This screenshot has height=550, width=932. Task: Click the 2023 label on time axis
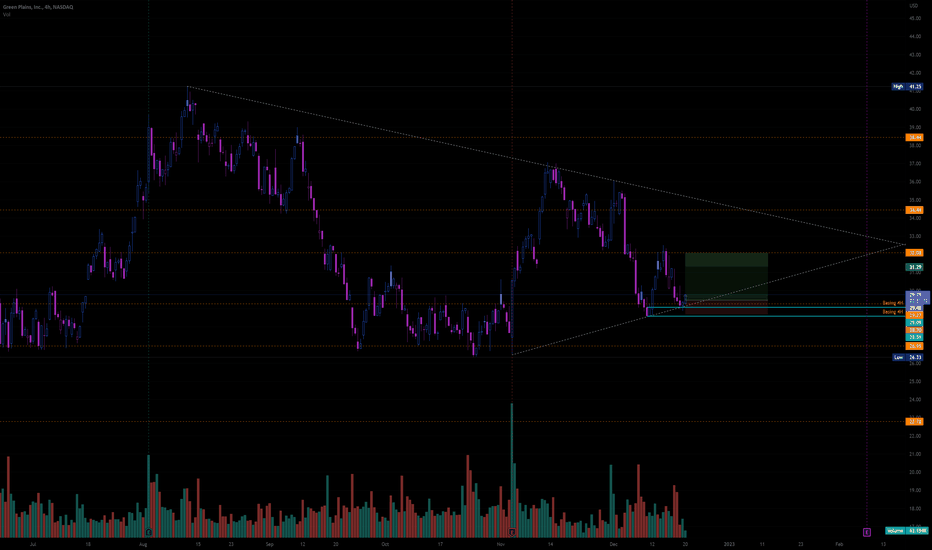[729, 544]
